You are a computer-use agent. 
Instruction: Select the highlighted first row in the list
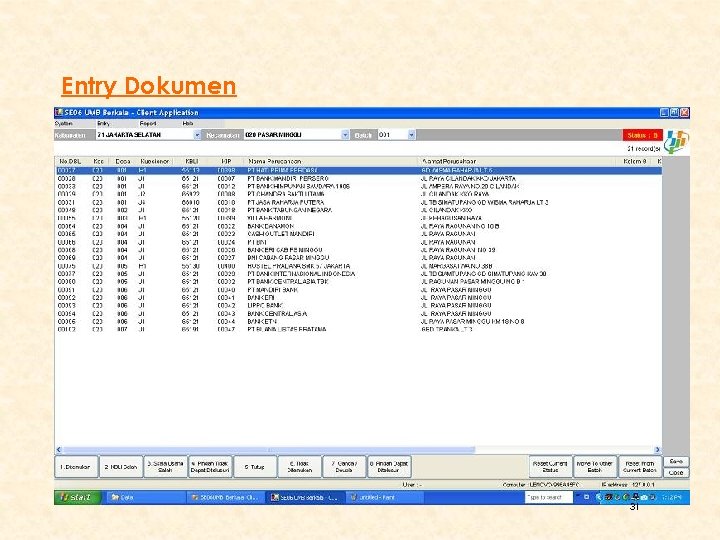[359, 170]
